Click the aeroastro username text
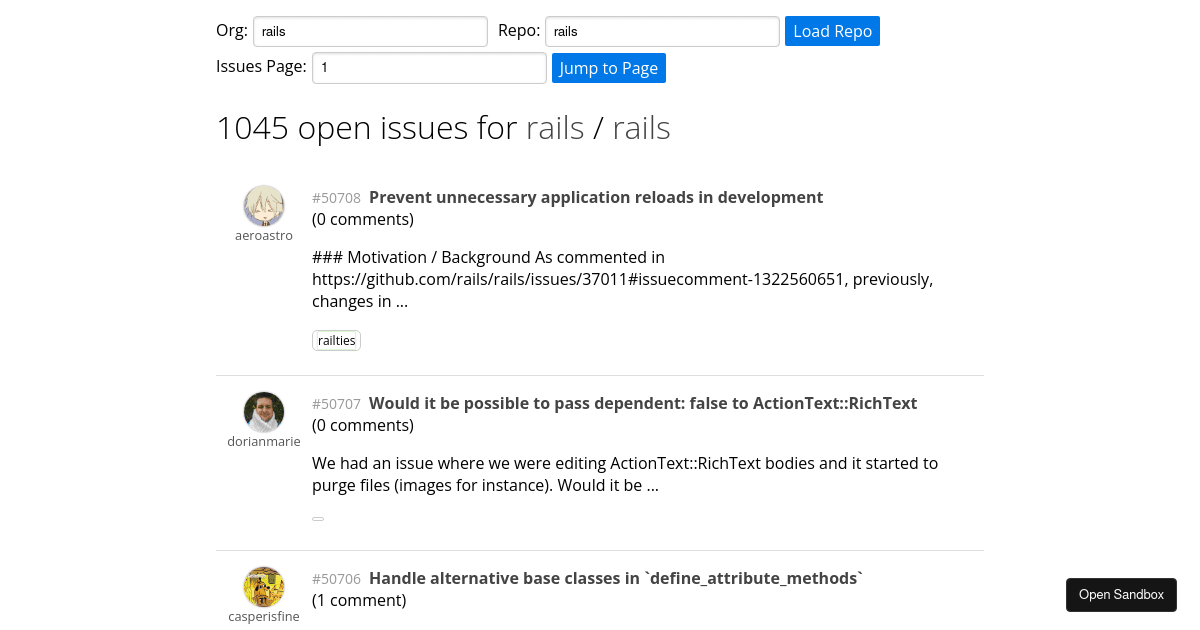 point(264,235)
